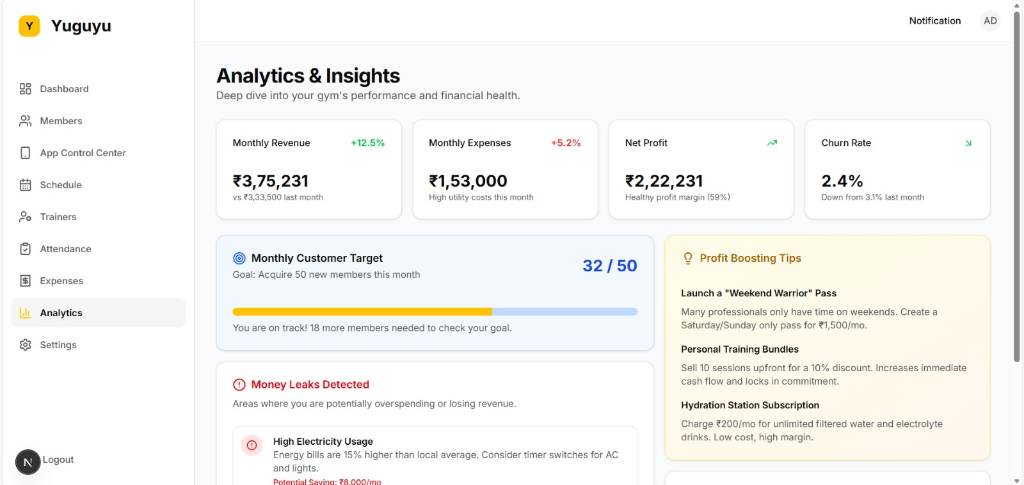1024x485 pixels.
Task: Click the Trainers icon in sidebar
Action: tap(25, 217)
